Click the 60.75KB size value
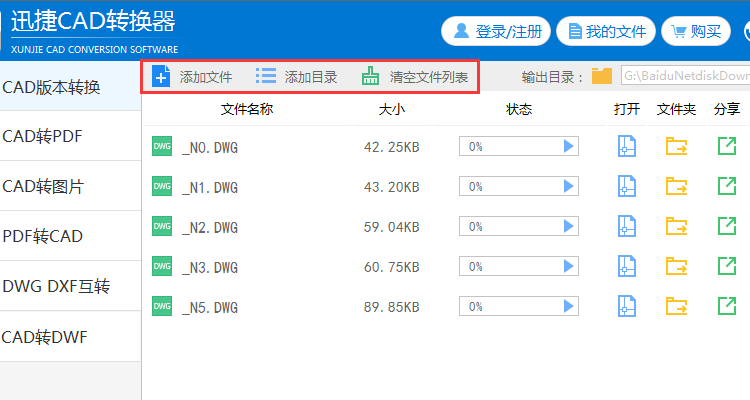Viewport: 750px width, 400px height. pos(392,267)
